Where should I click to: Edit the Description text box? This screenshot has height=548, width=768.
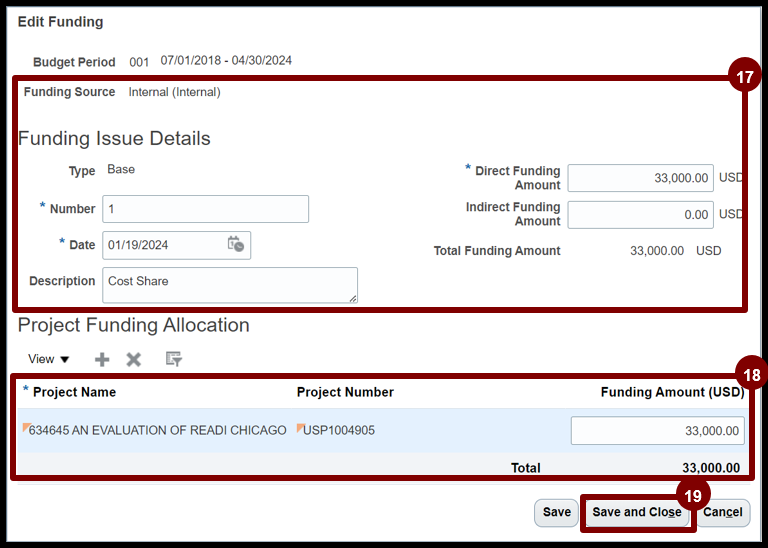pos(228,284)
